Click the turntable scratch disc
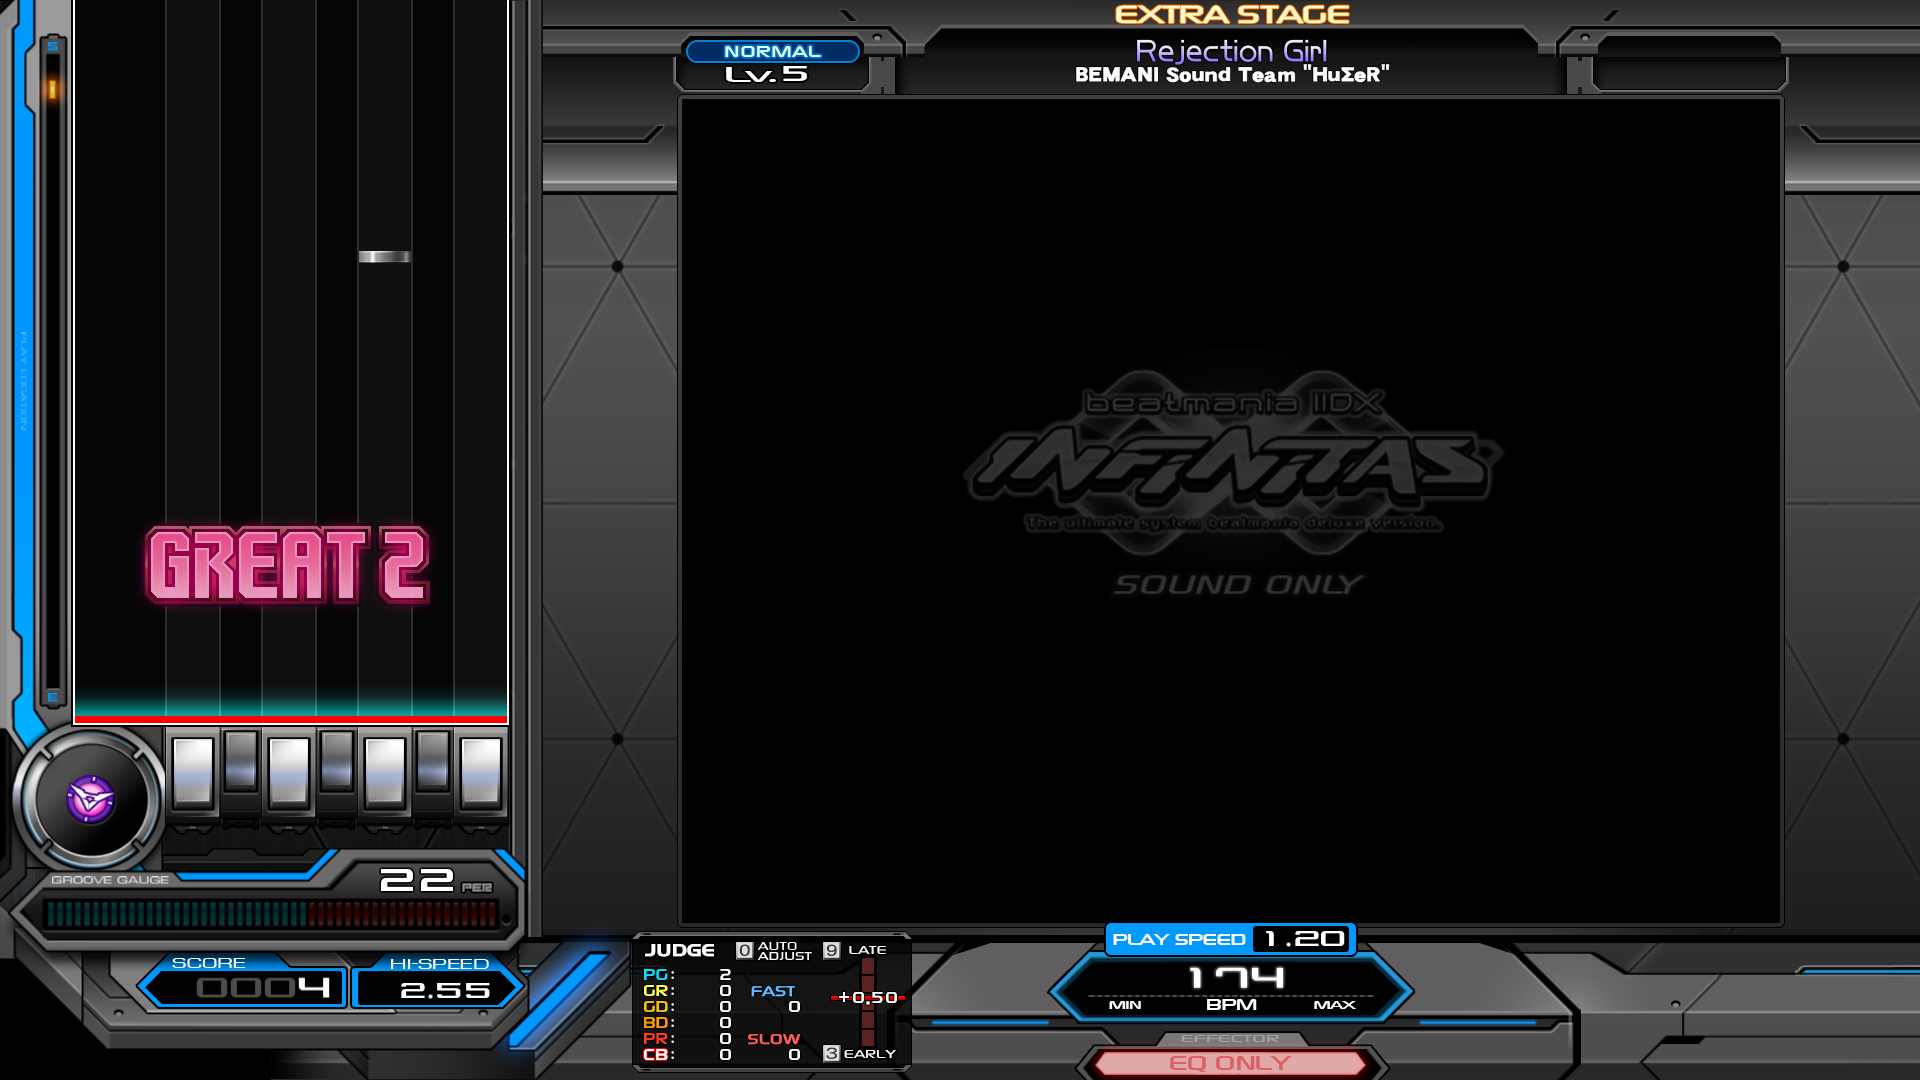The width and height of the screenshot is (1920, 1080). click(x=90, y=800)
